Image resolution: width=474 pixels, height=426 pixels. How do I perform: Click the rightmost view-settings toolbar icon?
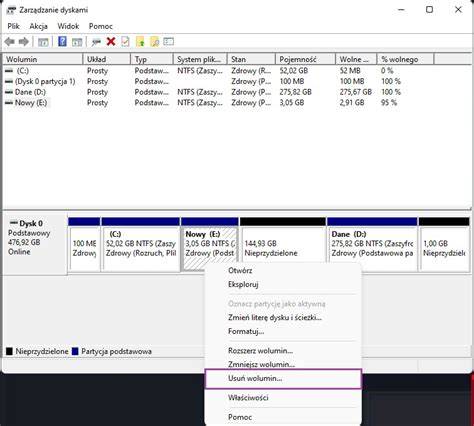tap(169, 42)
